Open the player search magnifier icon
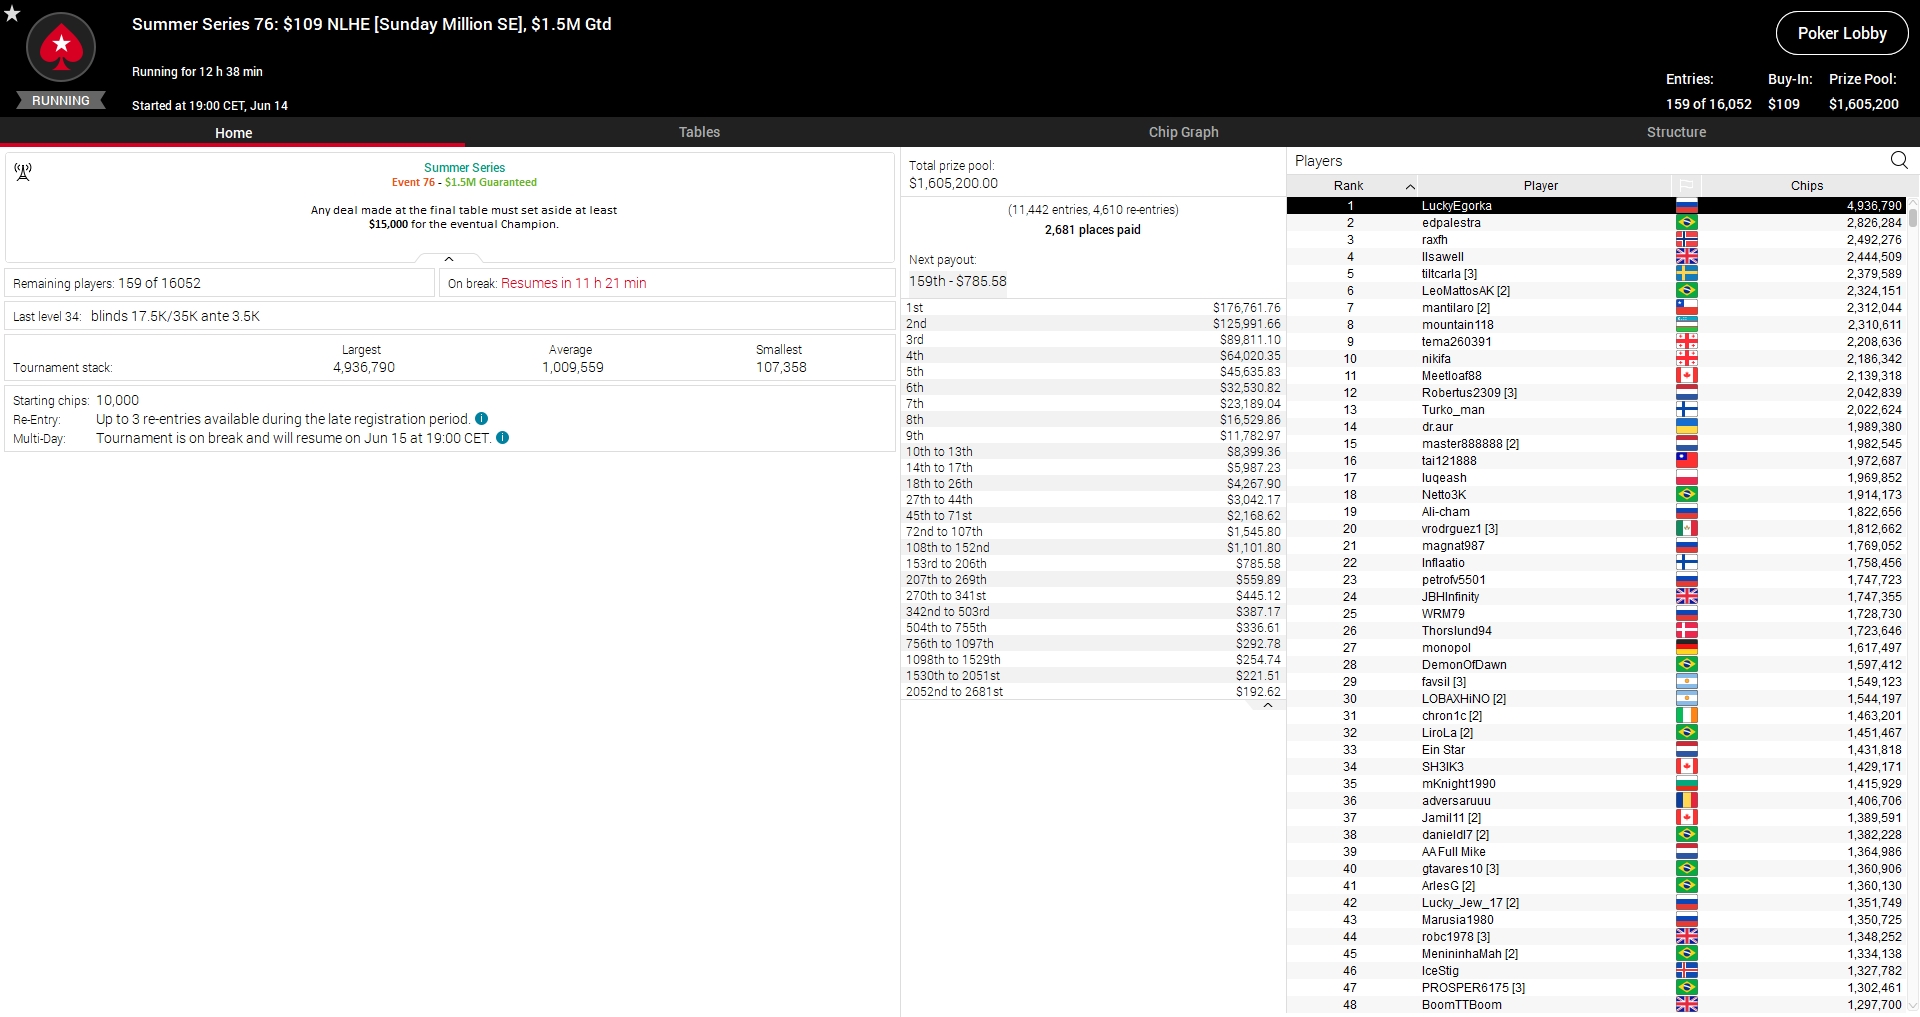Viewport: 1920px width, 1017px height. (1899, 160)
